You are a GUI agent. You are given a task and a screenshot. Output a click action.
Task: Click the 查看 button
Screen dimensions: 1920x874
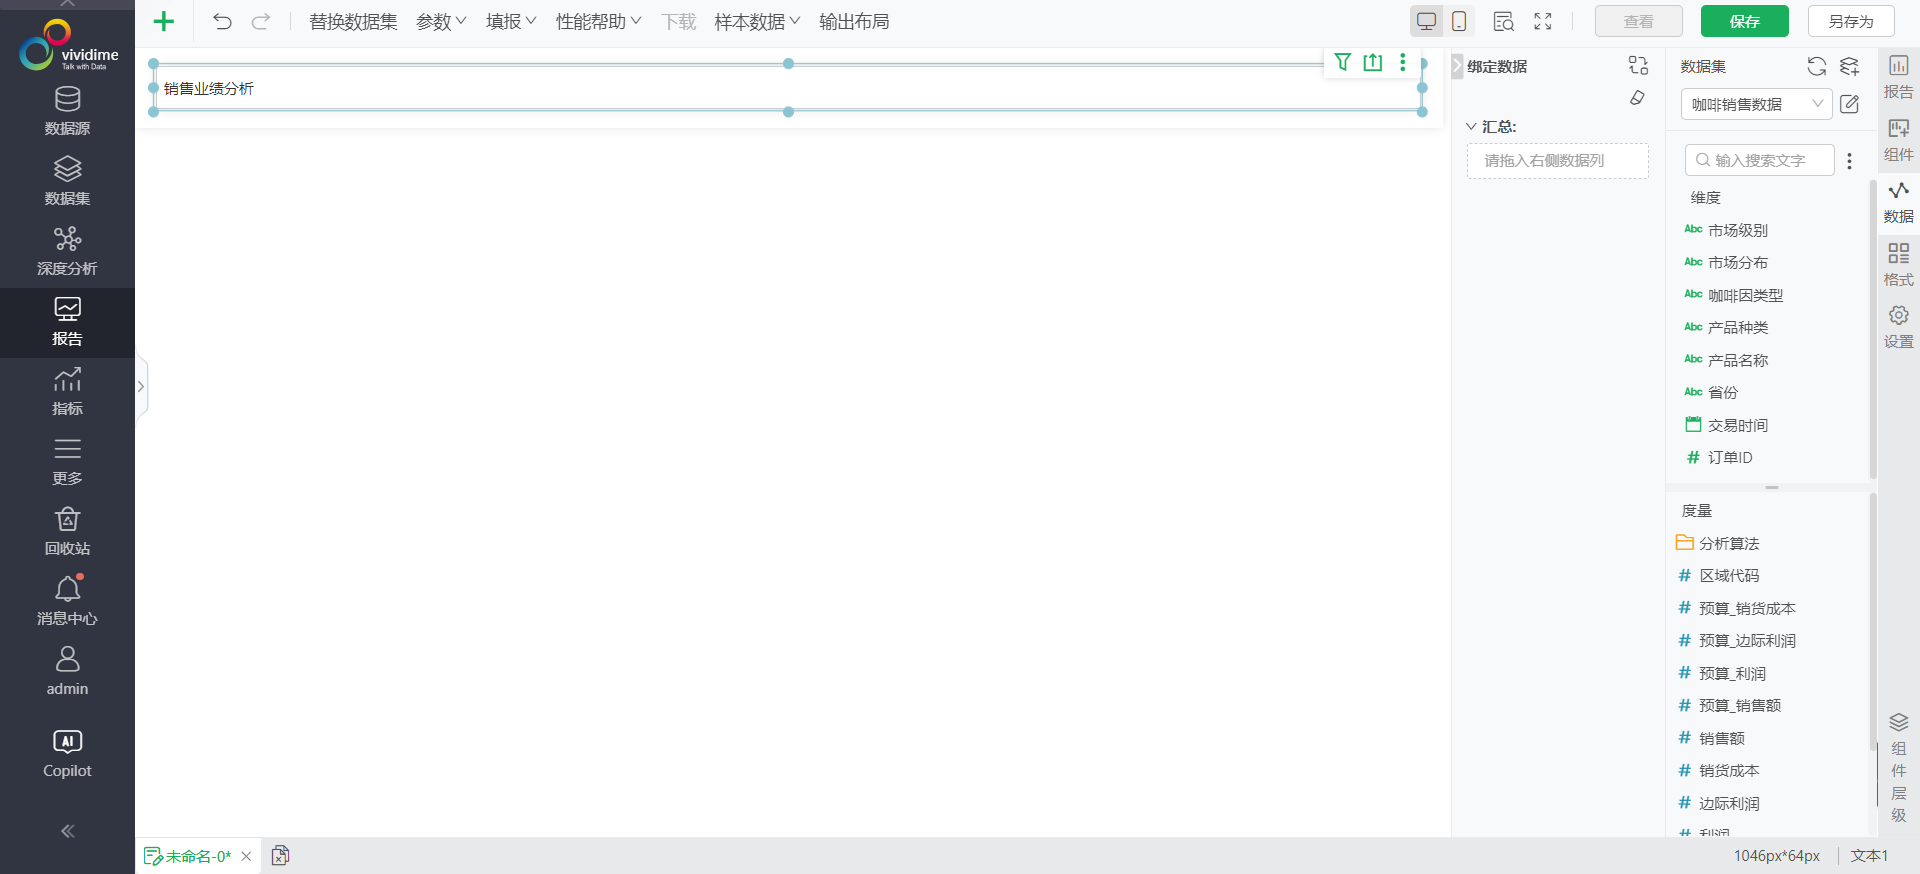tap(1638, 21)
